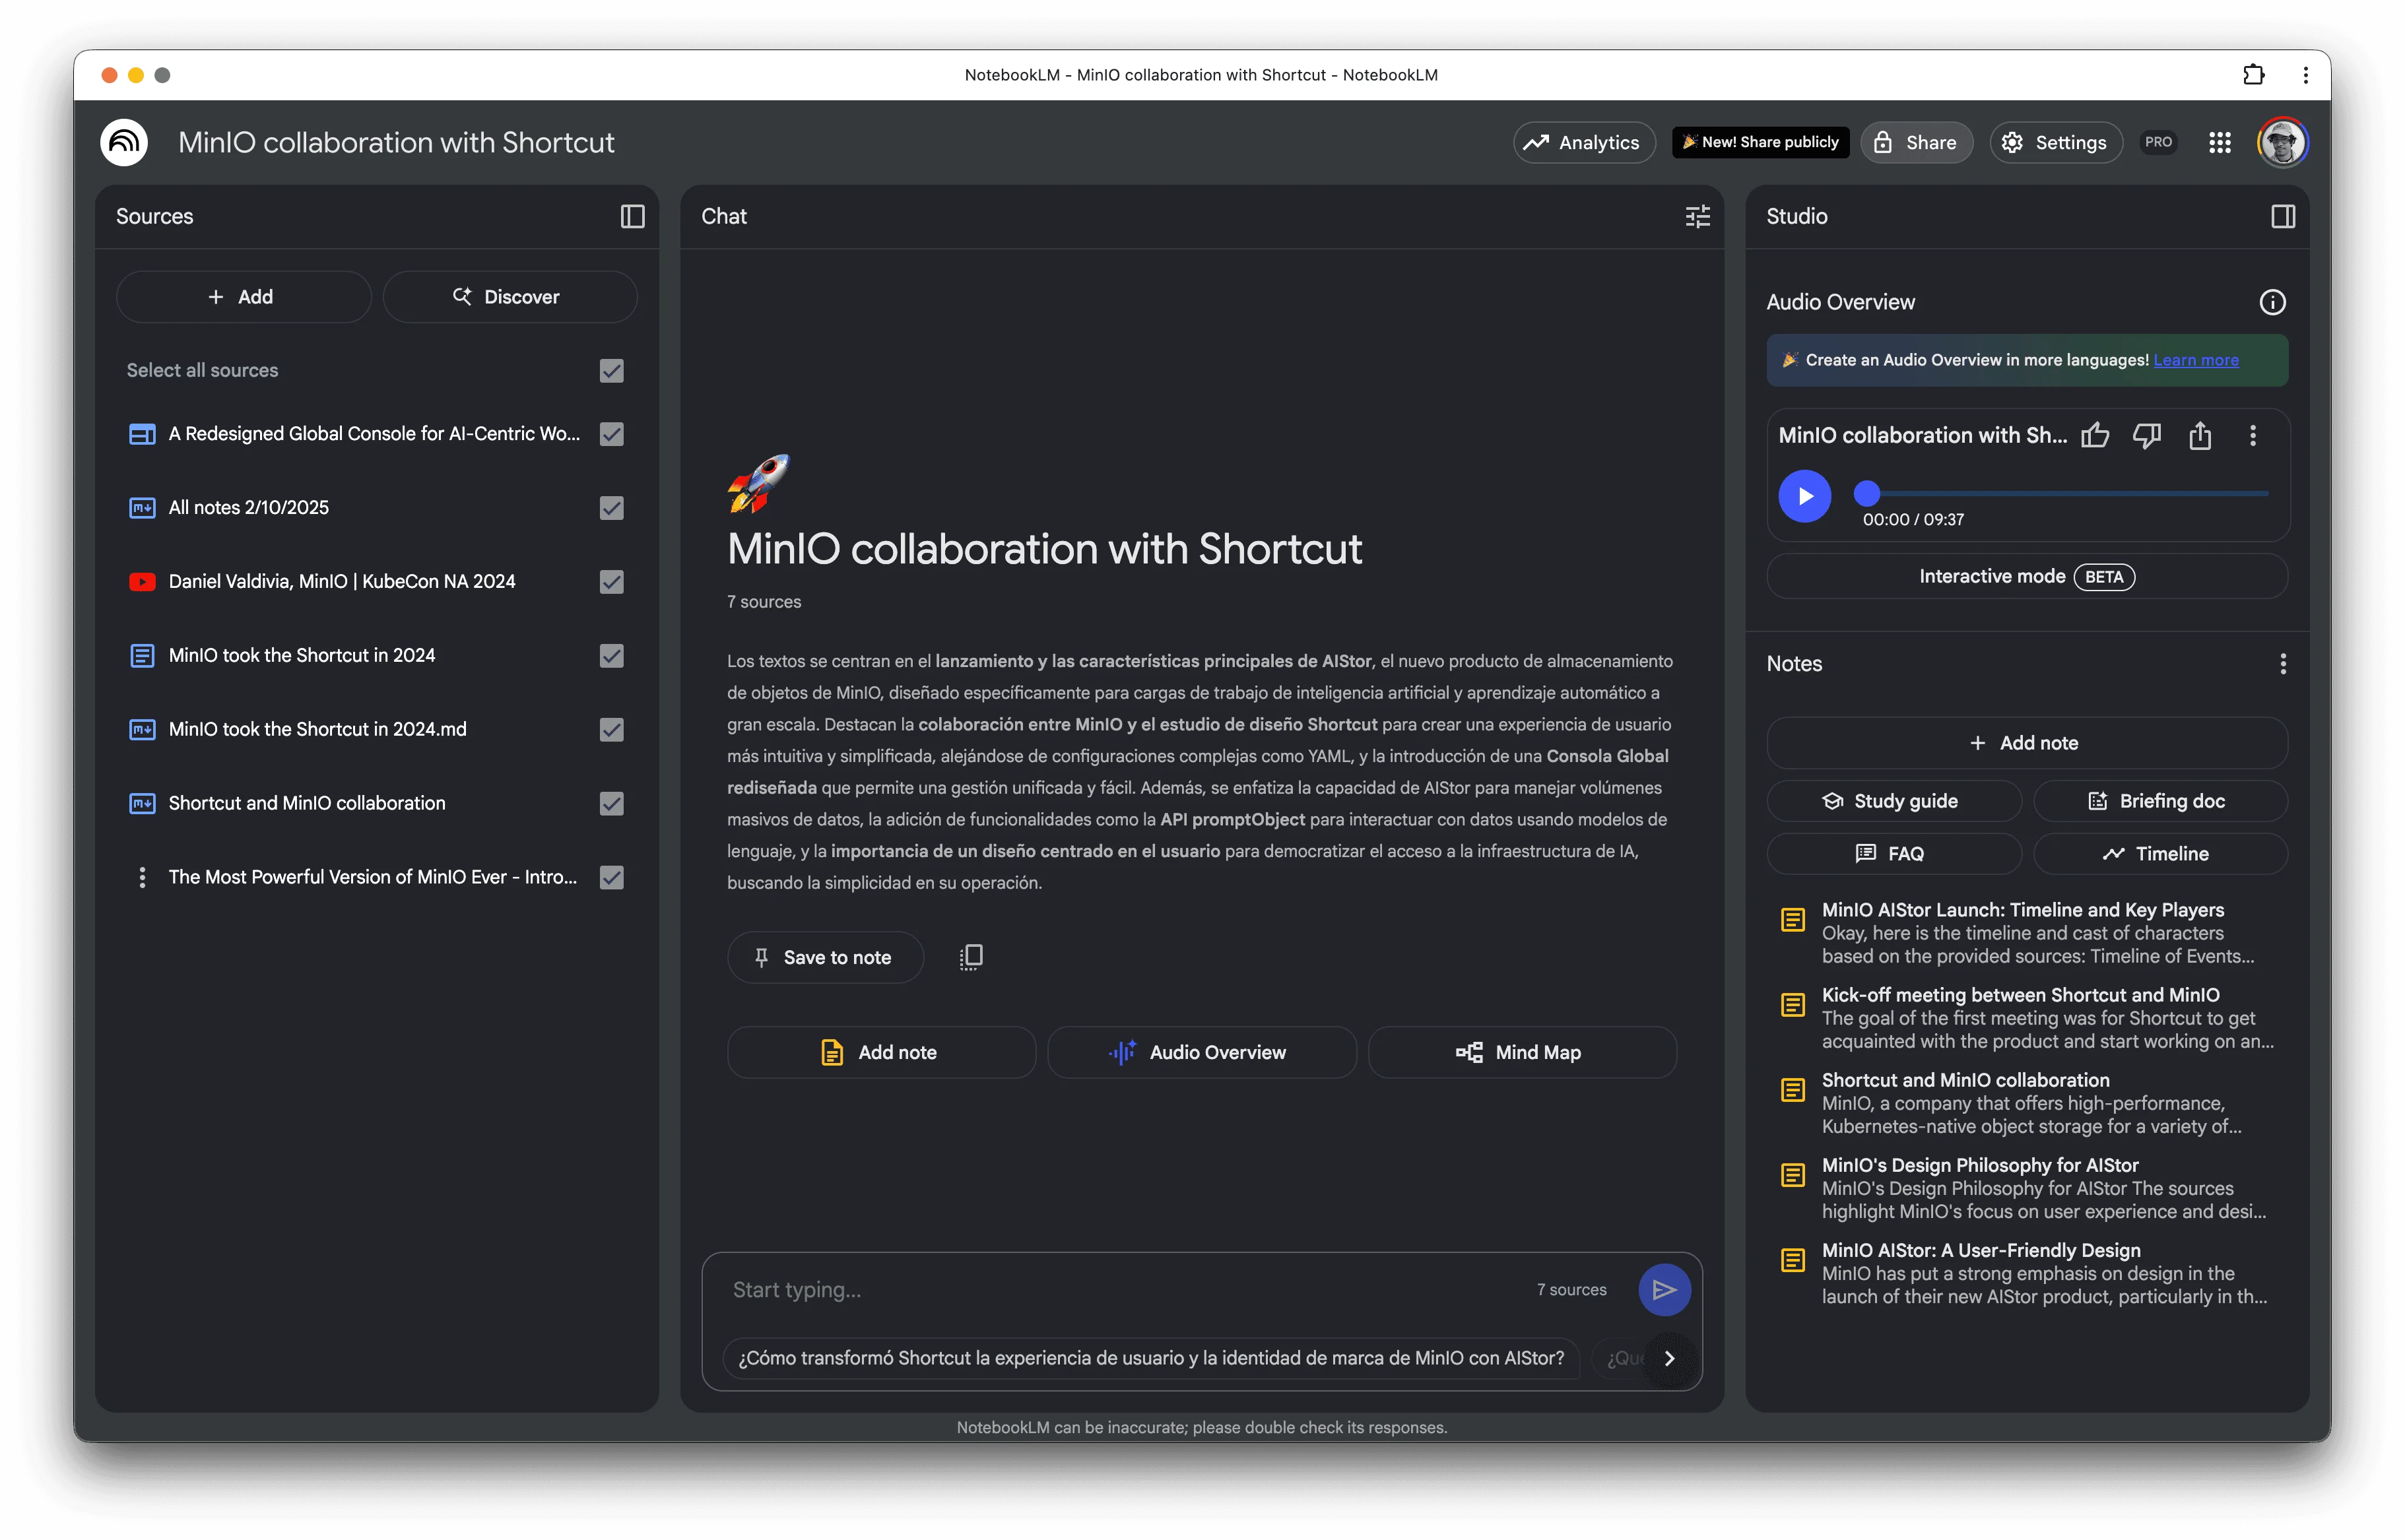Uncheck MinIO took the Shortcut in 2024.md
2405x1540 pixels.
tap(611, 730)
